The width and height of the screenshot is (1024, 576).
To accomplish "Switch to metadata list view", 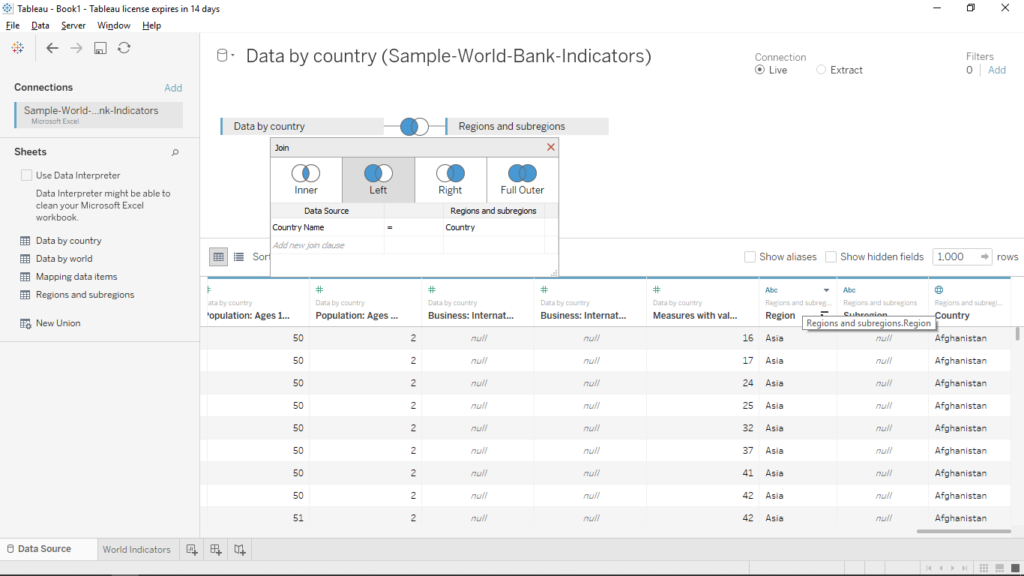I will click(x=239, y=257).
